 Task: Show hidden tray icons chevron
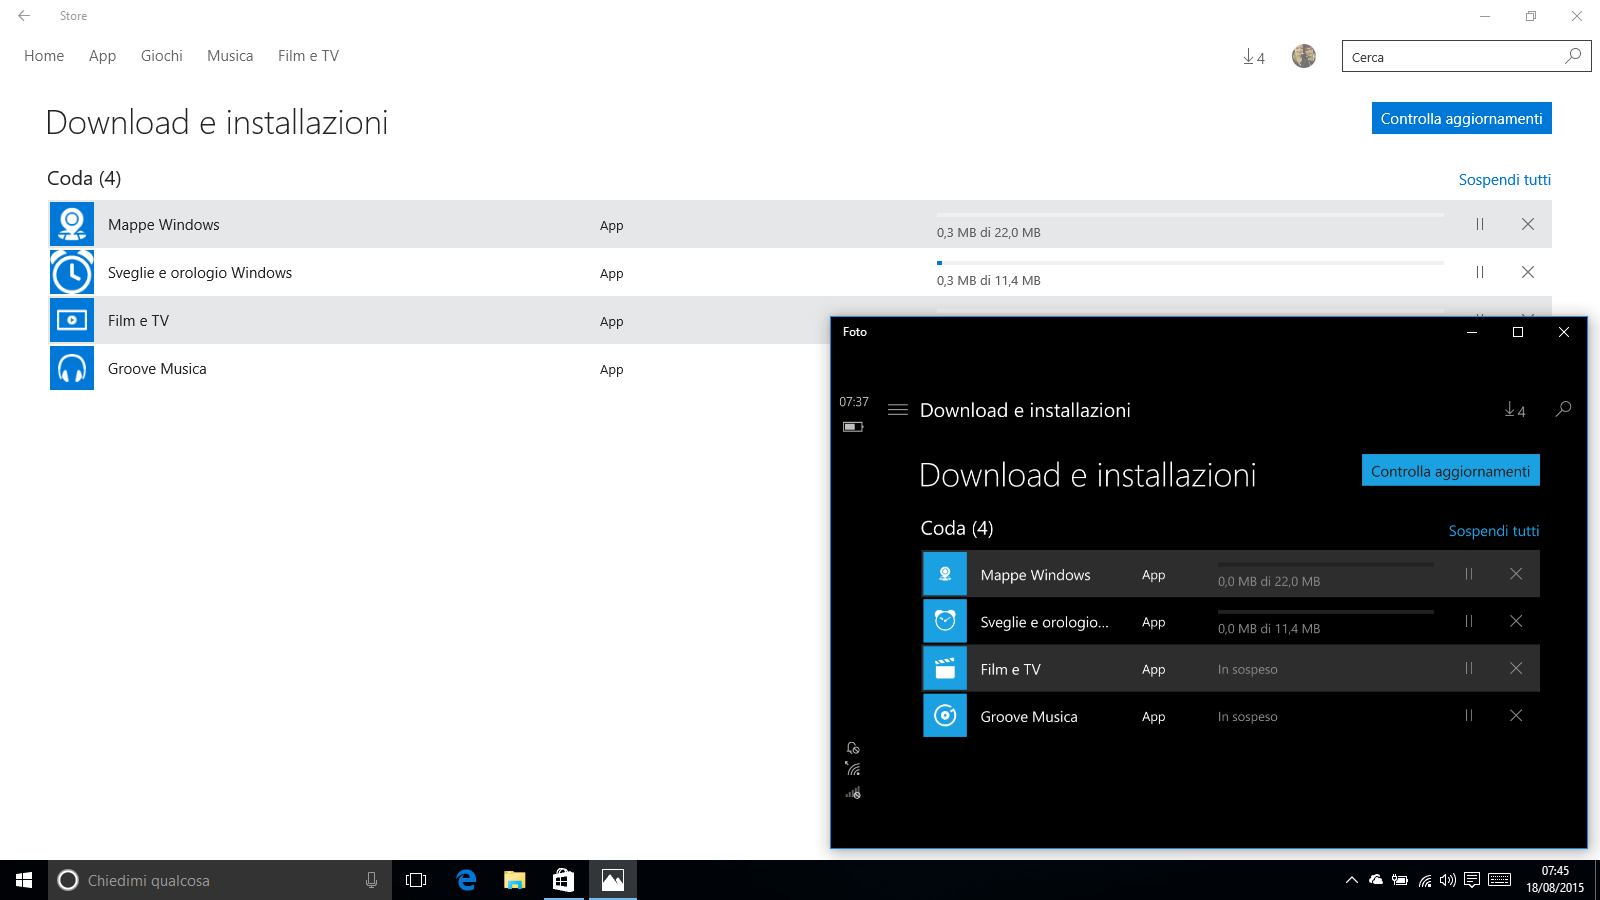tap(1352, 880)
